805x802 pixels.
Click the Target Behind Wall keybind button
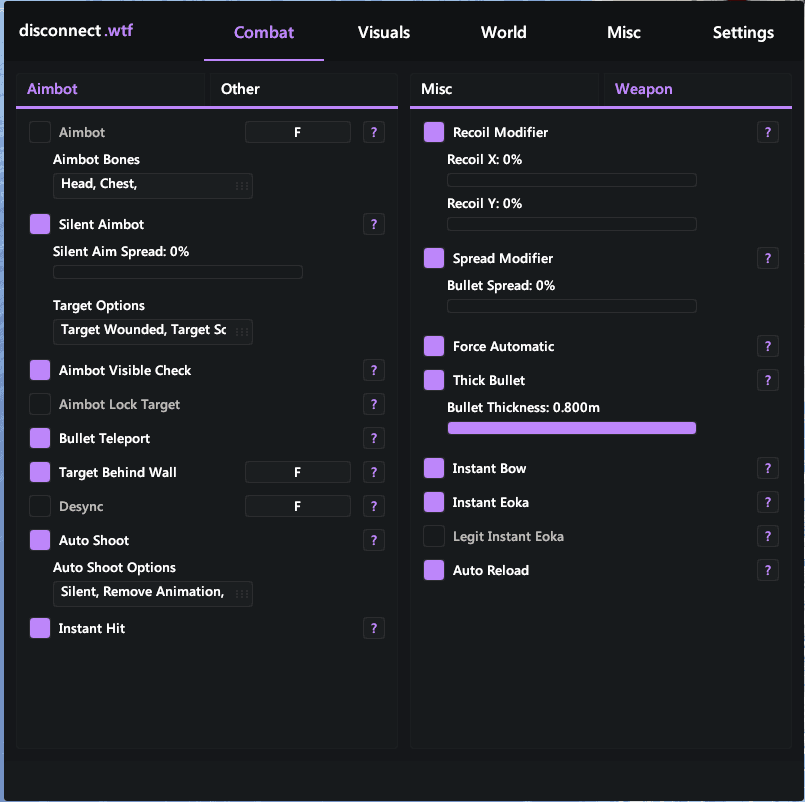[x=298, y=472]
